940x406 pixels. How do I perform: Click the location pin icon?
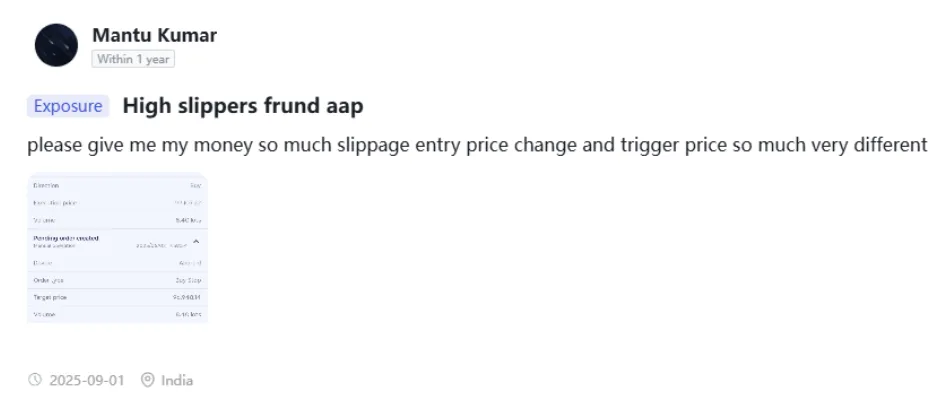147,380
